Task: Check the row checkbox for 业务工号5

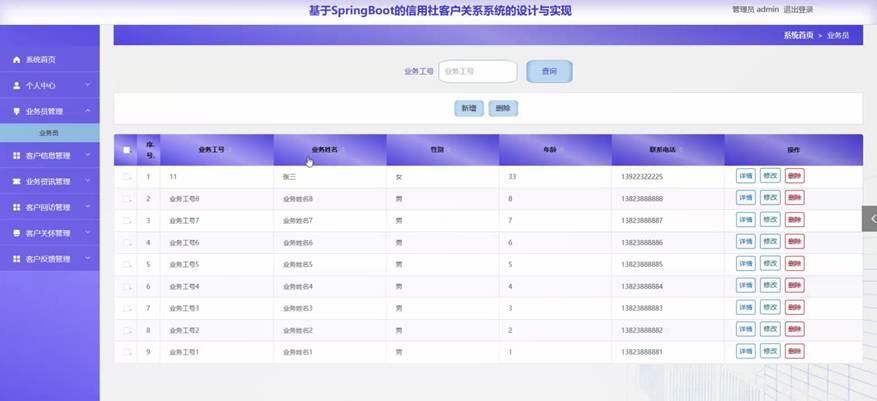Action: pos(126,265)
